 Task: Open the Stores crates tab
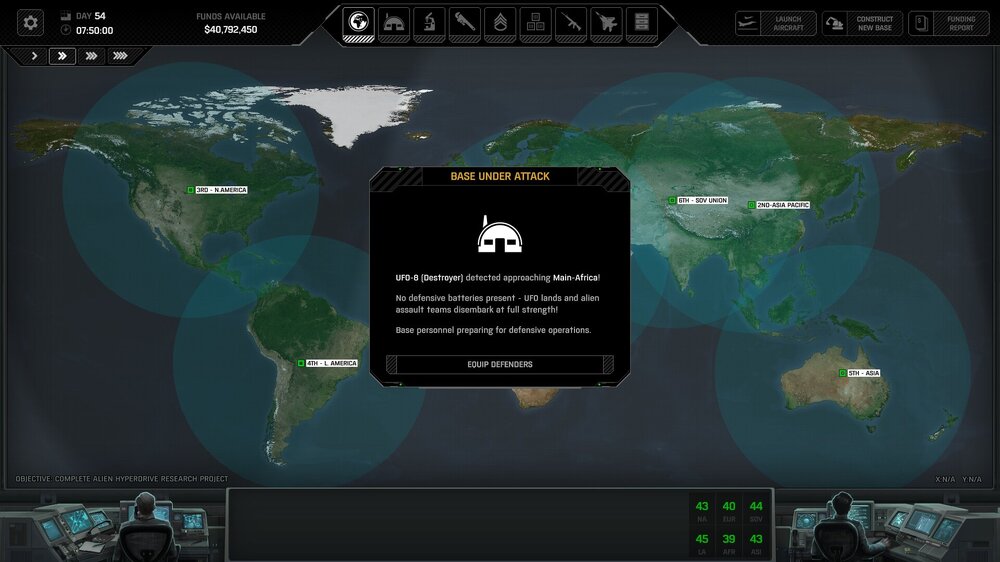[x=535, y=24]
